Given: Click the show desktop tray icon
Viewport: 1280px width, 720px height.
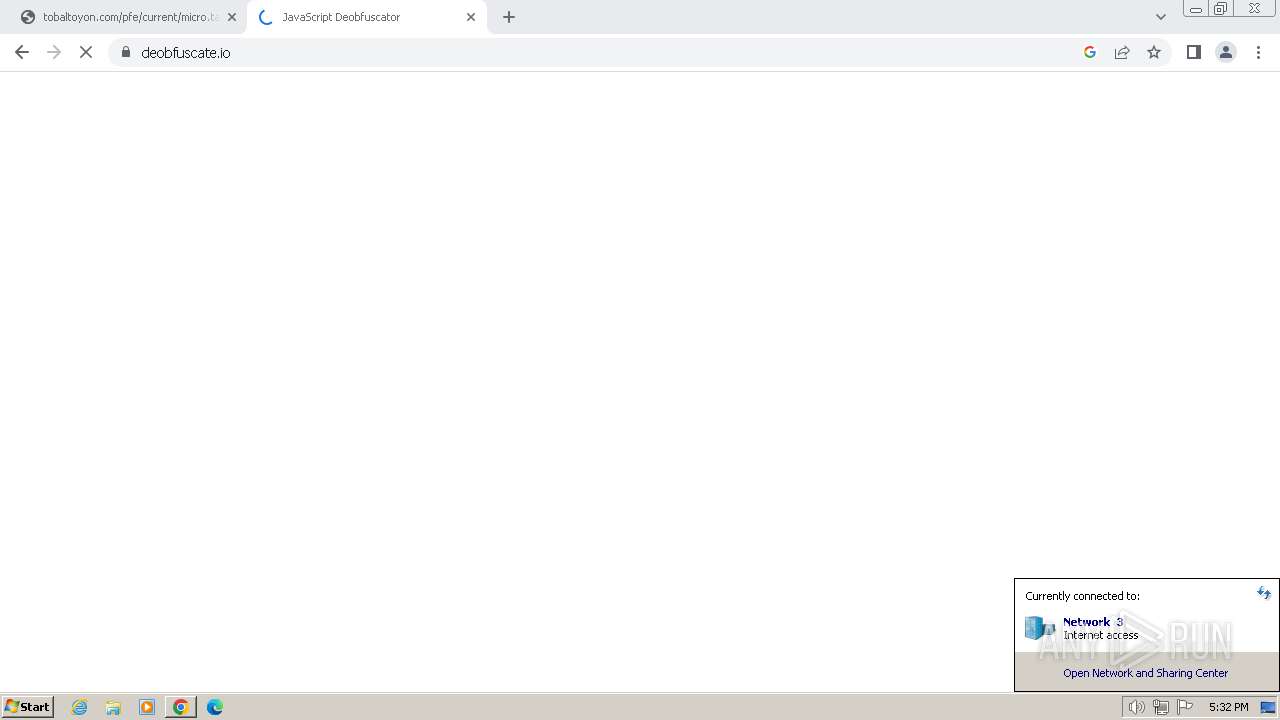Looking at the screenshot, I should click(x=1268, y=707).
